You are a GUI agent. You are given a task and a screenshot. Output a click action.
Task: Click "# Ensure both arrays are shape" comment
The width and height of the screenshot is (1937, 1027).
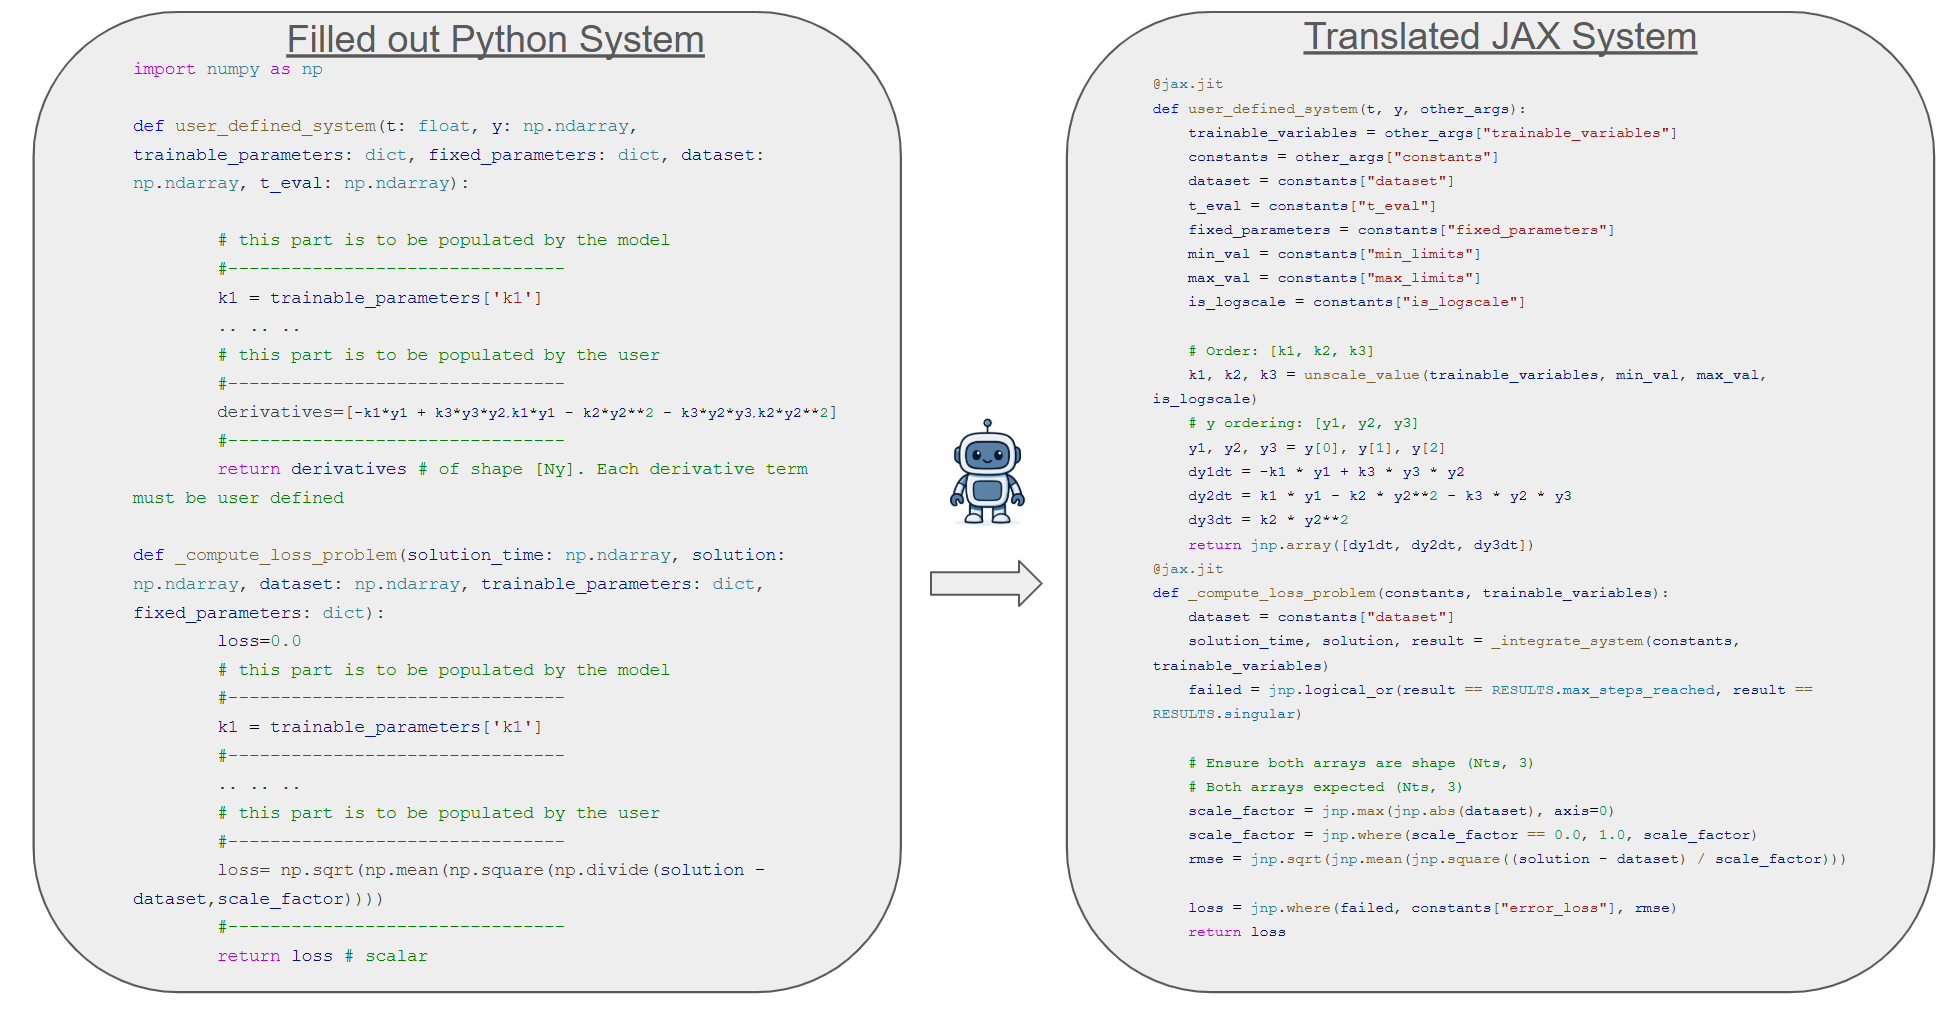coord(1361,763)
